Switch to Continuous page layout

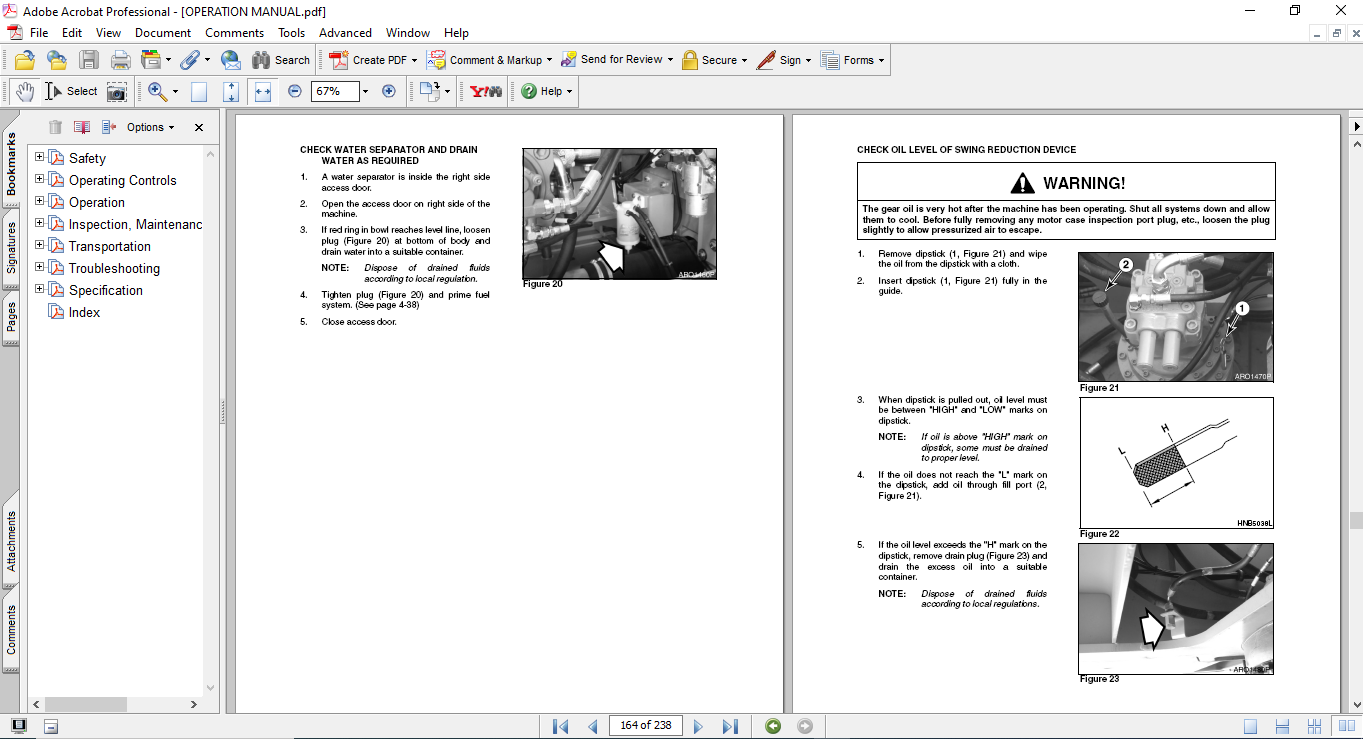click(1278, 726)
